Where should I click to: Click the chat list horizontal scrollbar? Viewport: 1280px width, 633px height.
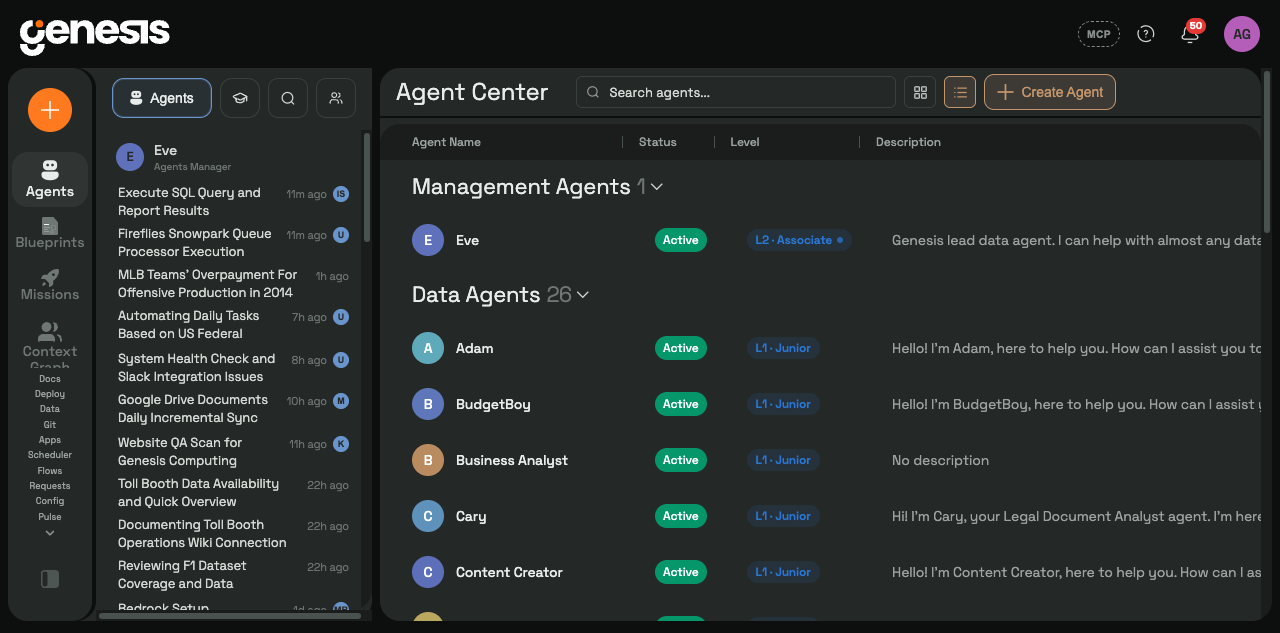pos(230,616)
